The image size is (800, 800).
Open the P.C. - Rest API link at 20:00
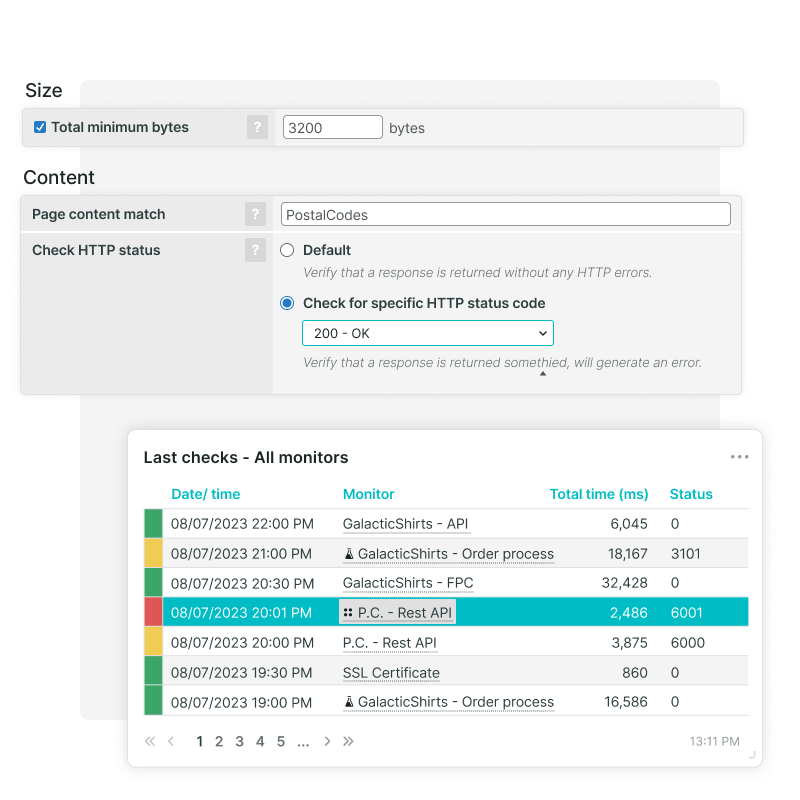coord(390,643)
